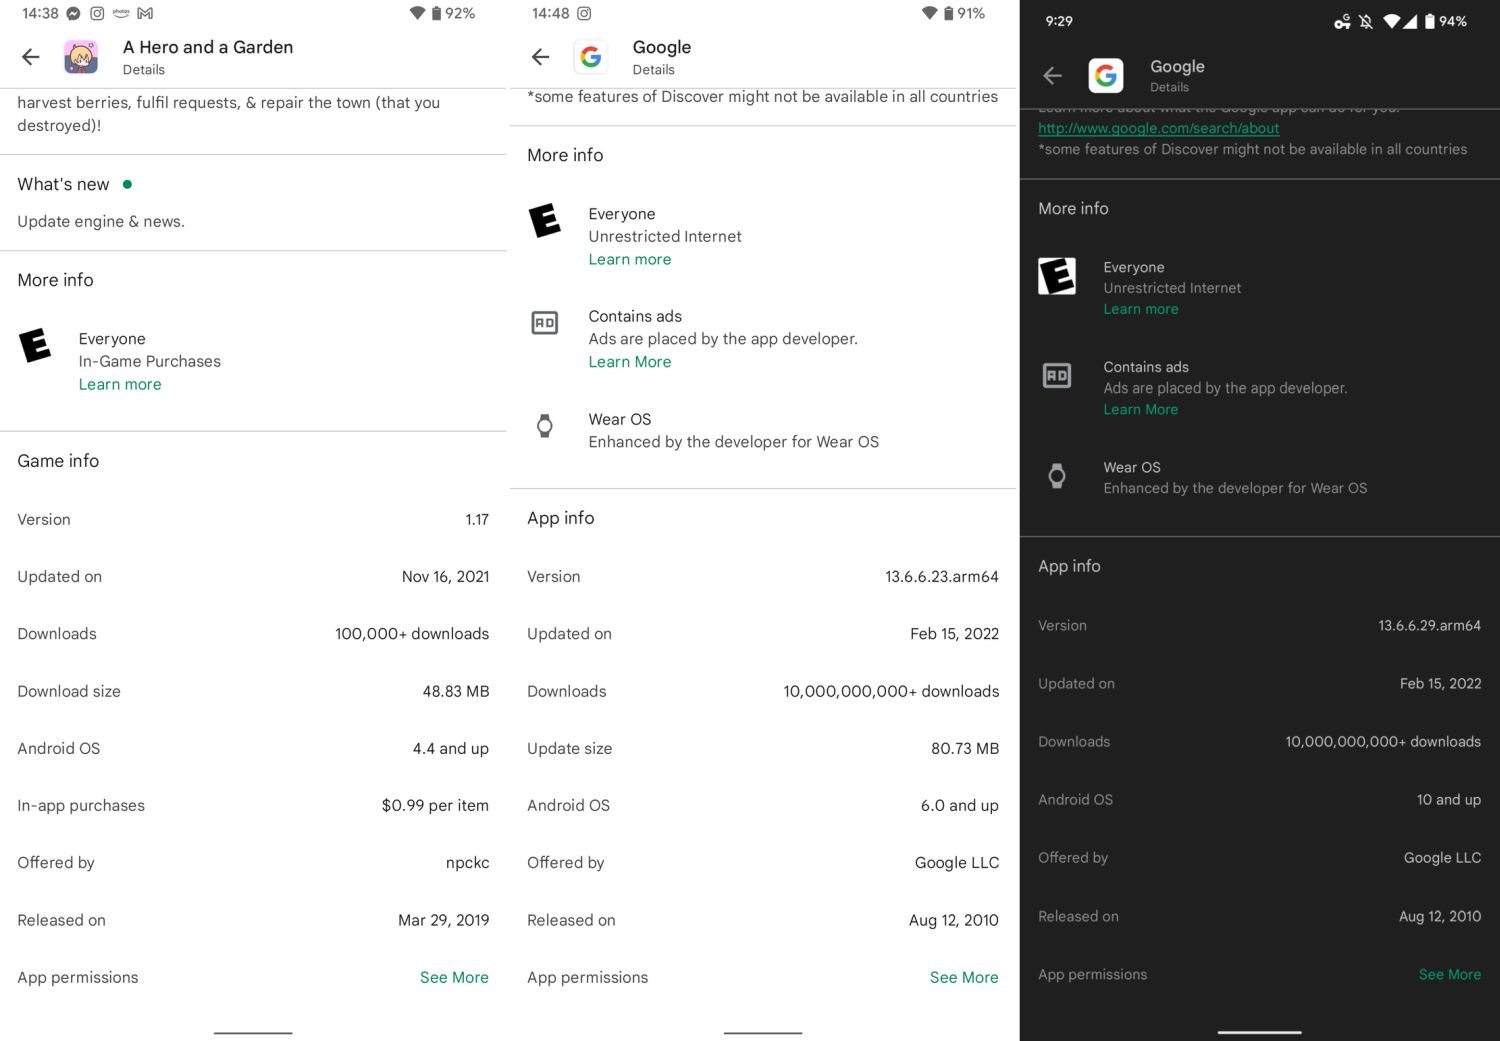Open google.com/search/about link
The height and width of the screenshot is (1041, 1500).
pos(1158,128)
